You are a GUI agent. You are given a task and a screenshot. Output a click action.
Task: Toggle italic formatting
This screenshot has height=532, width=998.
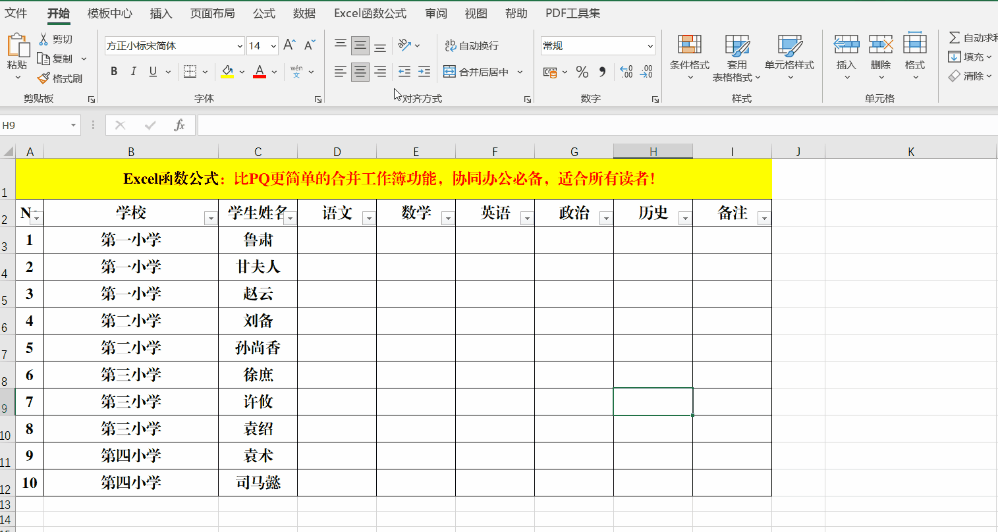(134, 71)
